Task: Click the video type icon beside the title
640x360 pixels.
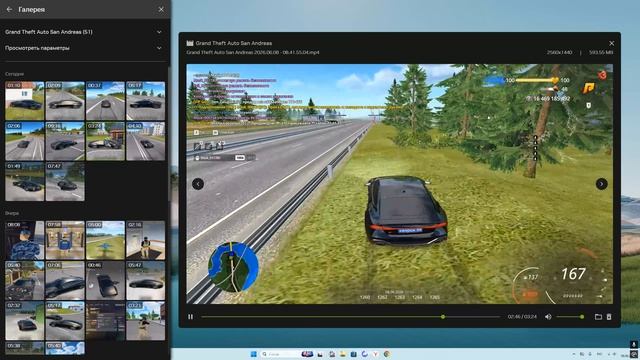Action: click(x=190, y=43)
